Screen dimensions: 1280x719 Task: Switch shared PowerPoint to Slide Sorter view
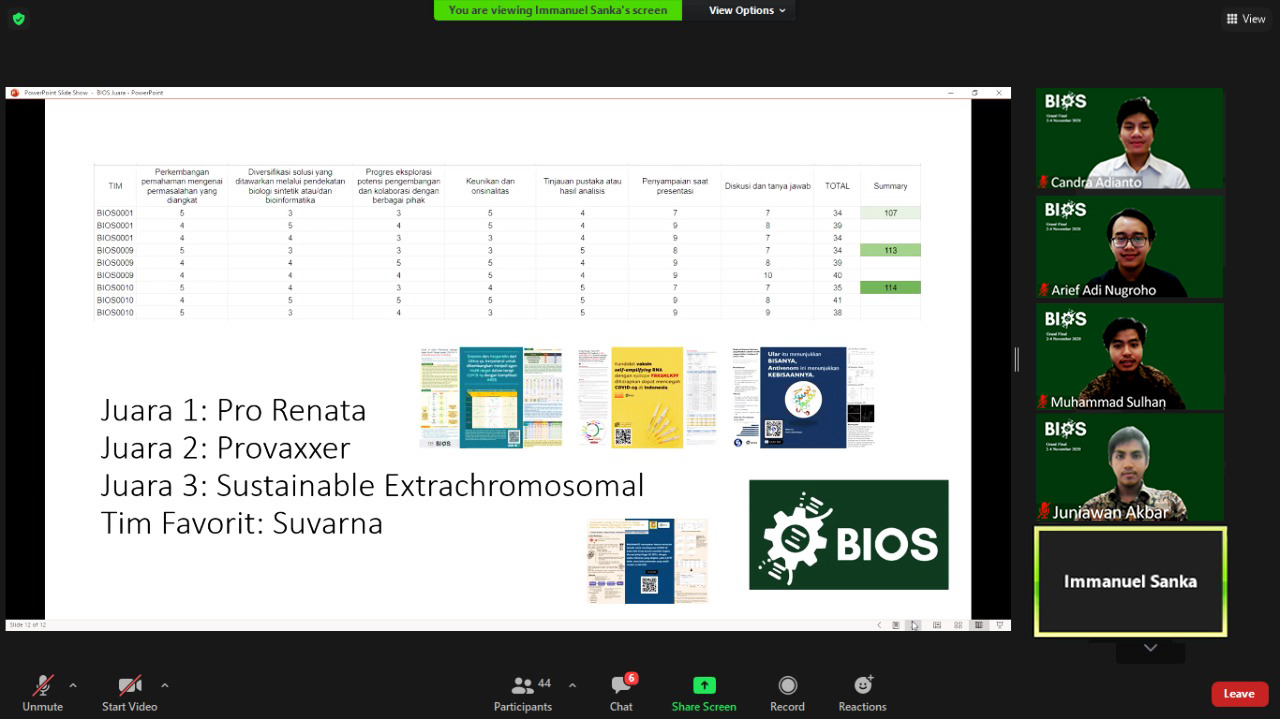point(958,625)
